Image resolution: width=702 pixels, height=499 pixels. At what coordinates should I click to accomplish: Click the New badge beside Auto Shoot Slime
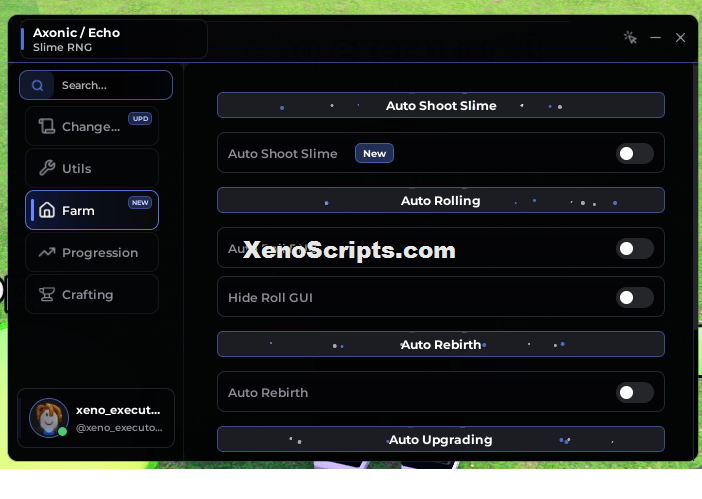374,153
